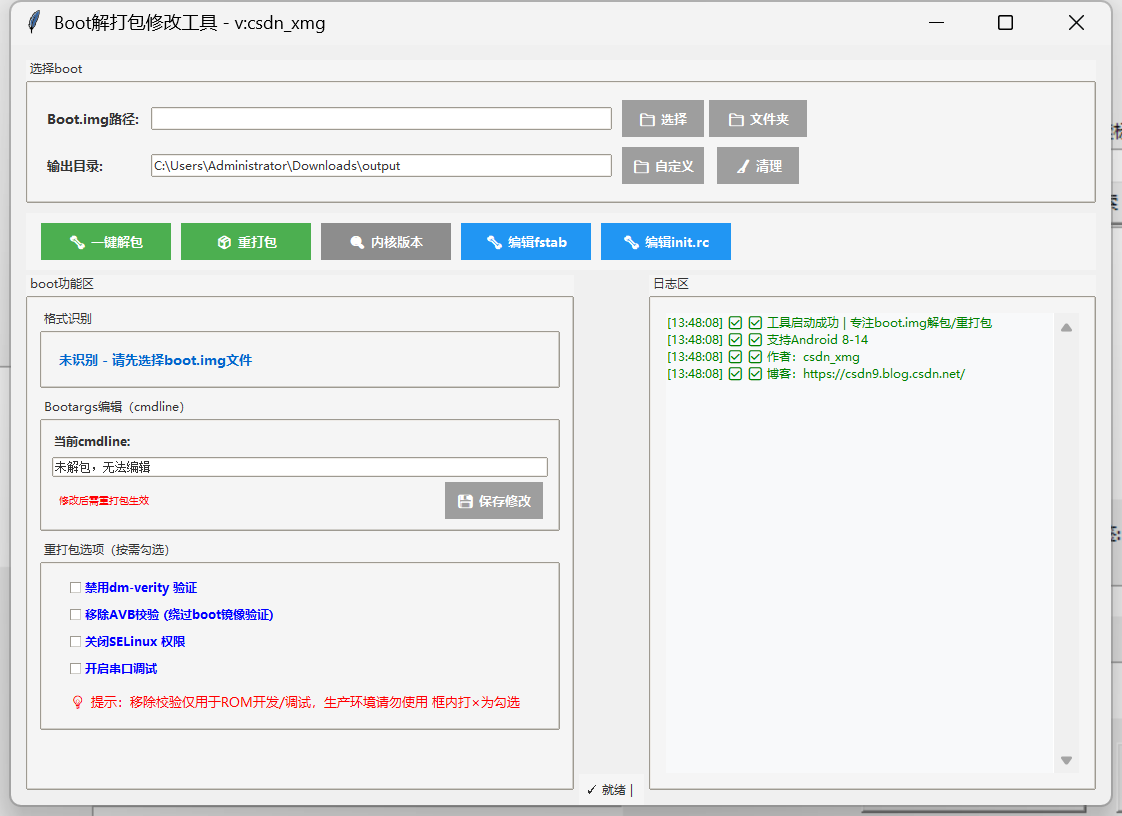Screen dimensions: 1122x816
Task: Check 移除AVB校验 to bypass boot verification
Action: click(x=75, y=614)
